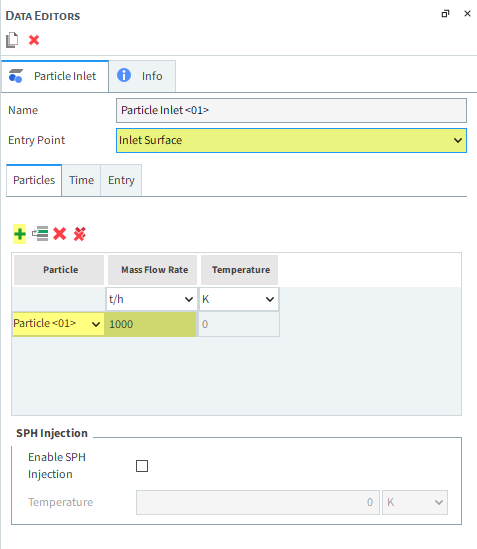Remove selected row with red X icon

(60, 234)
